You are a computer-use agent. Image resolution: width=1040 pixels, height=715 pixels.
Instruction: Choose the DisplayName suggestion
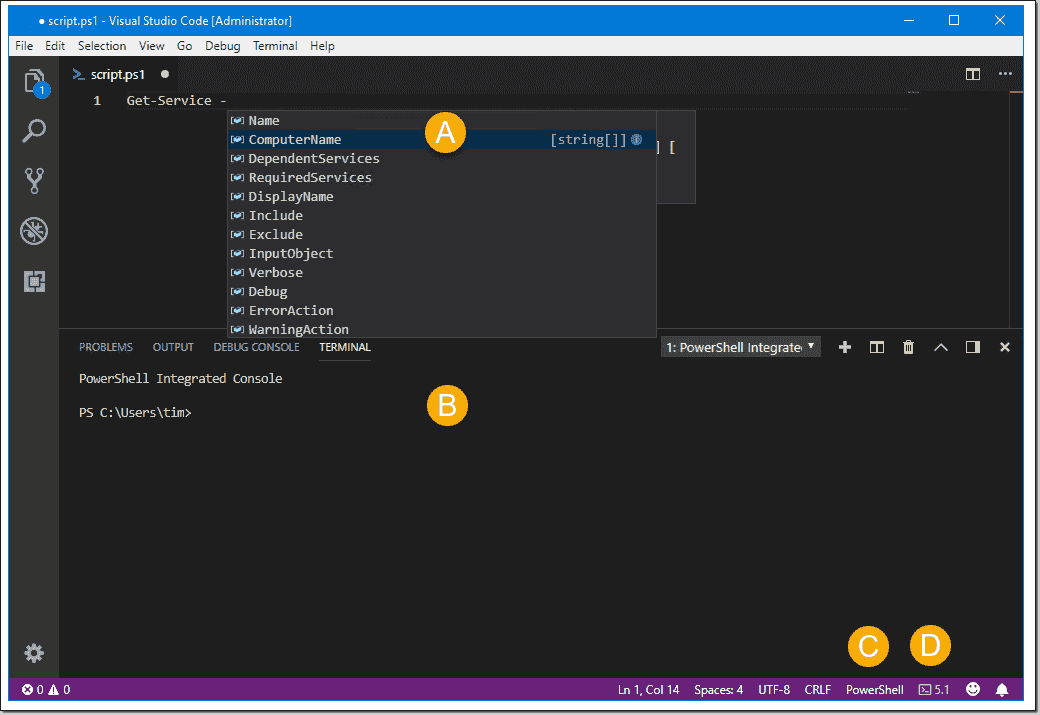[442, 196]
